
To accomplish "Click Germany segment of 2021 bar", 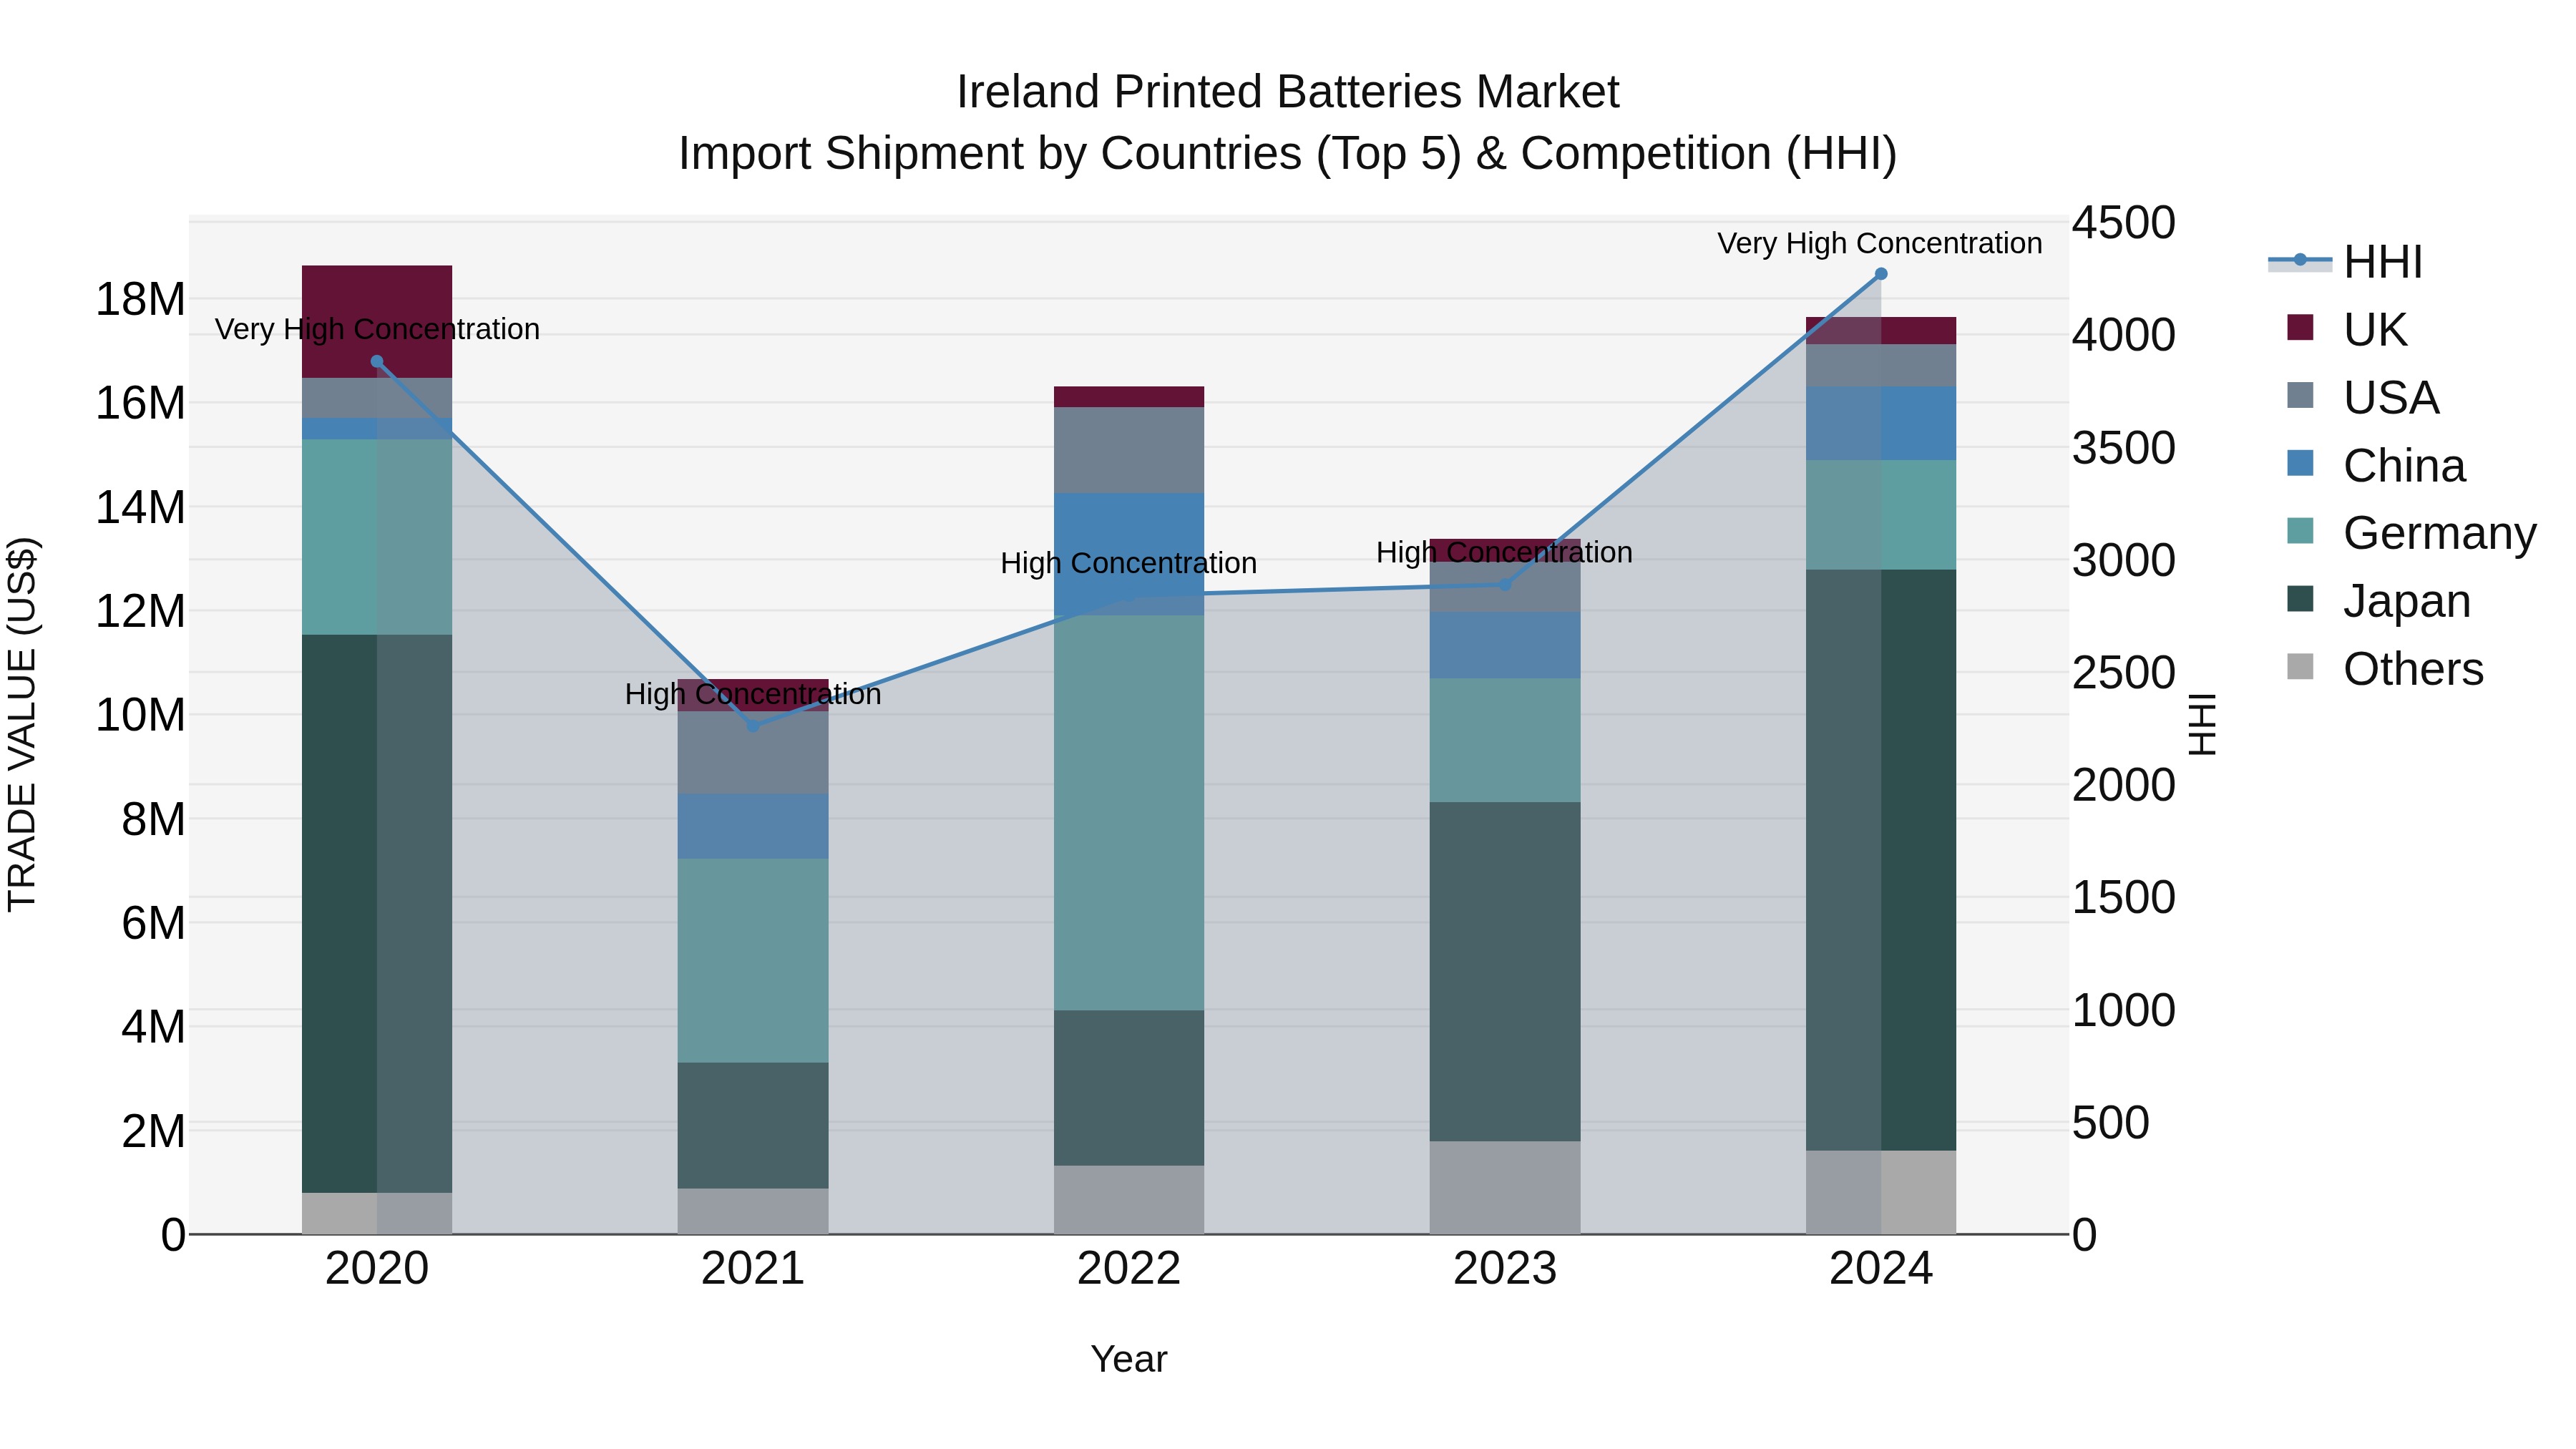I will pos(753,961).
